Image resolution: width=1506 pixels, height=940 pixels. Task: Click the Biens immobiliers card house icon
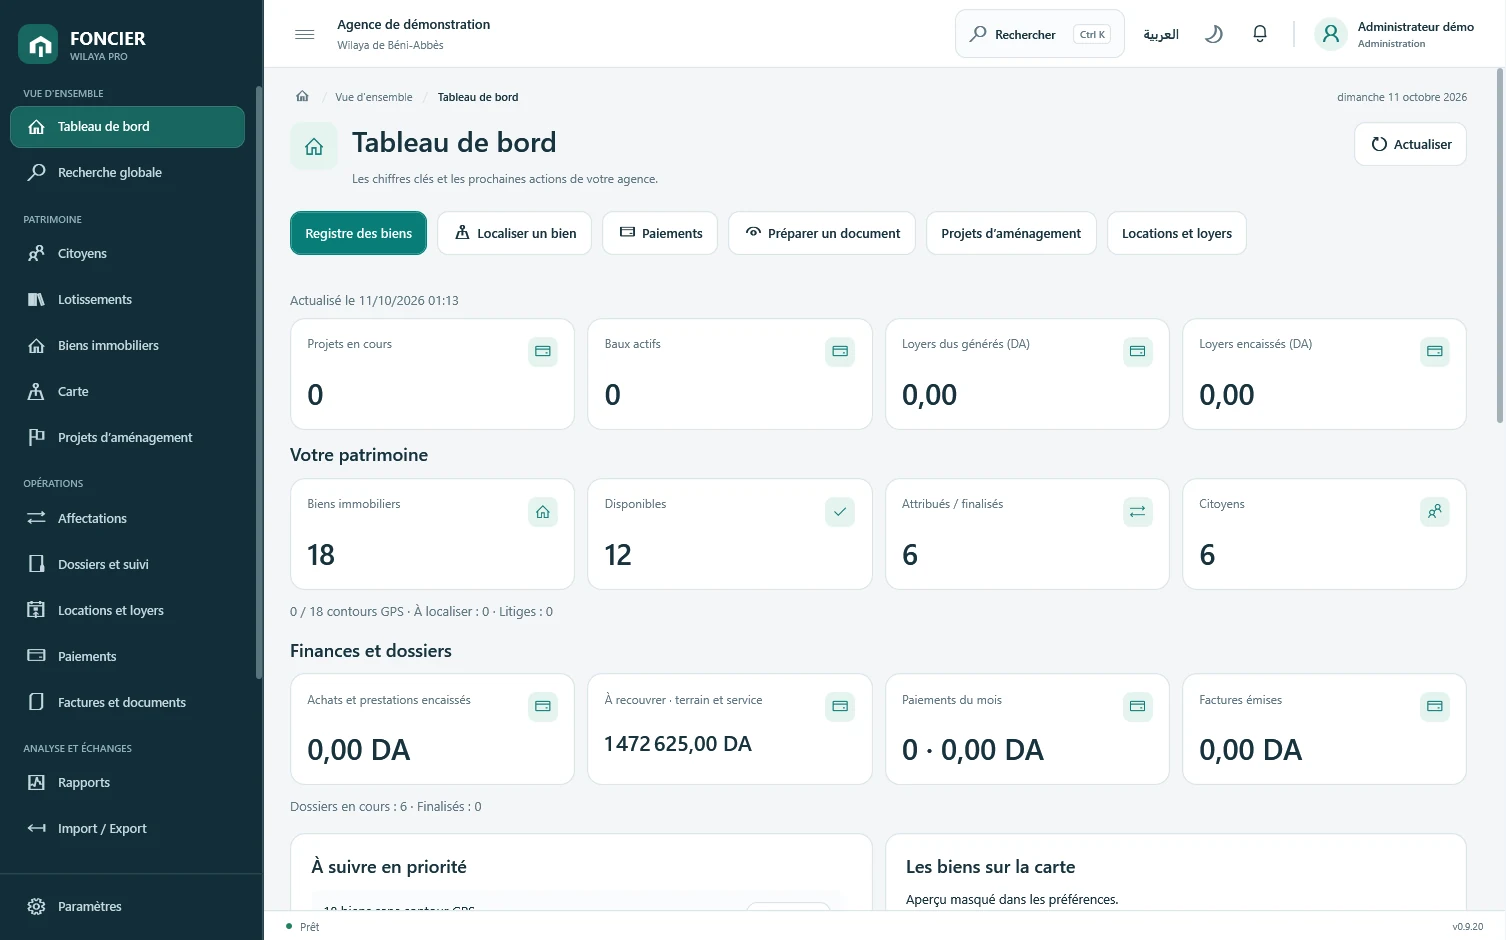543,512
